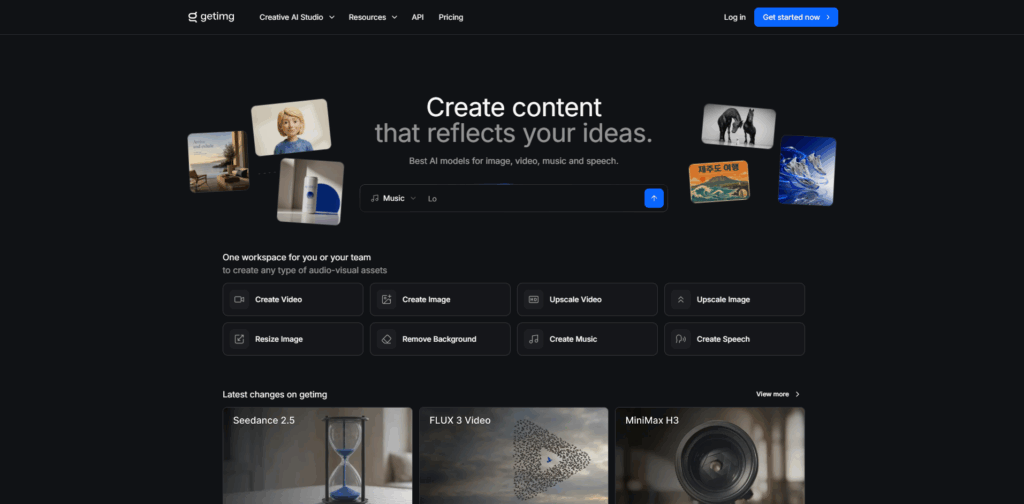
Task: Click the Upscale Video icon
Action: [534, 300]
